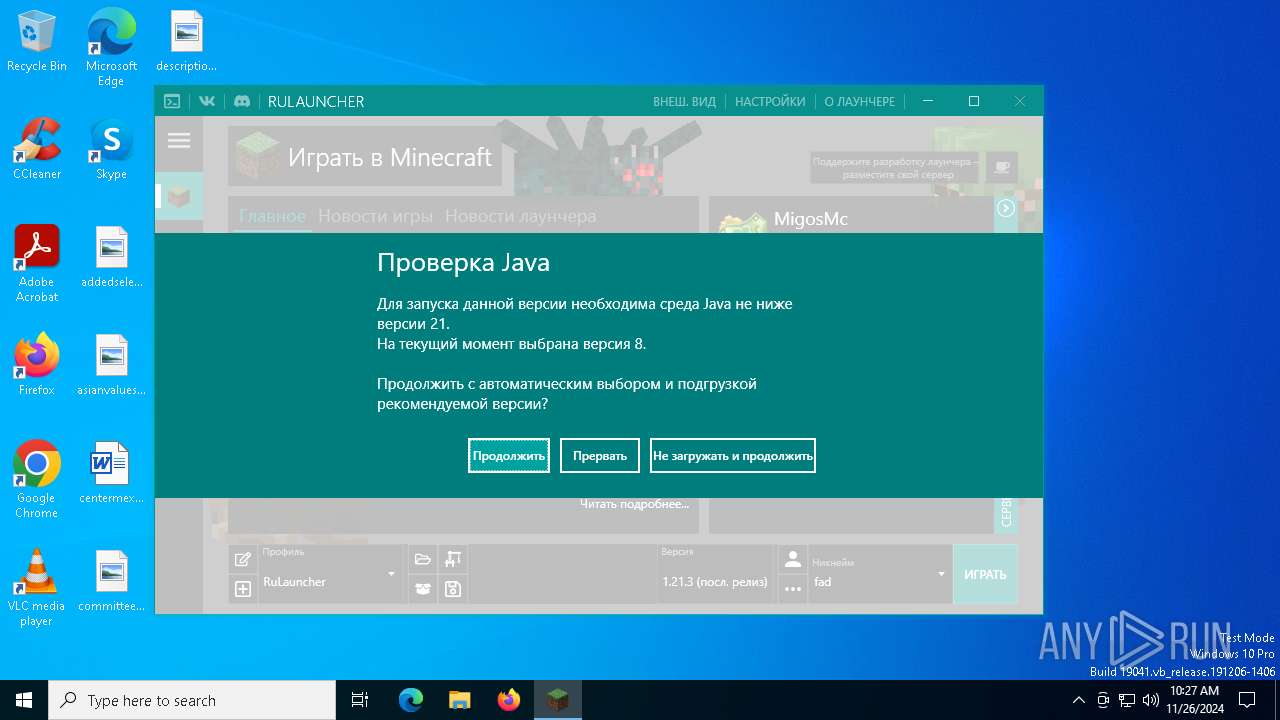Open ВНЕШ. ВИД menu
The height and width of the screenshot is (720, 1280).
tap(684, 101)
